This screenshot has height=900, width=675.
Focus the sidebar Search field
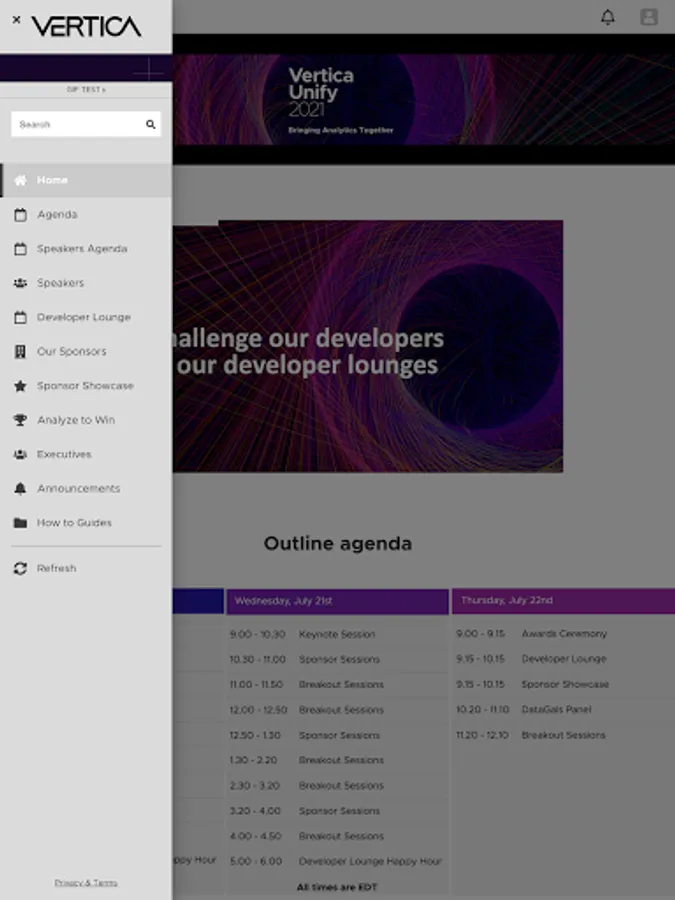point(86,124)
